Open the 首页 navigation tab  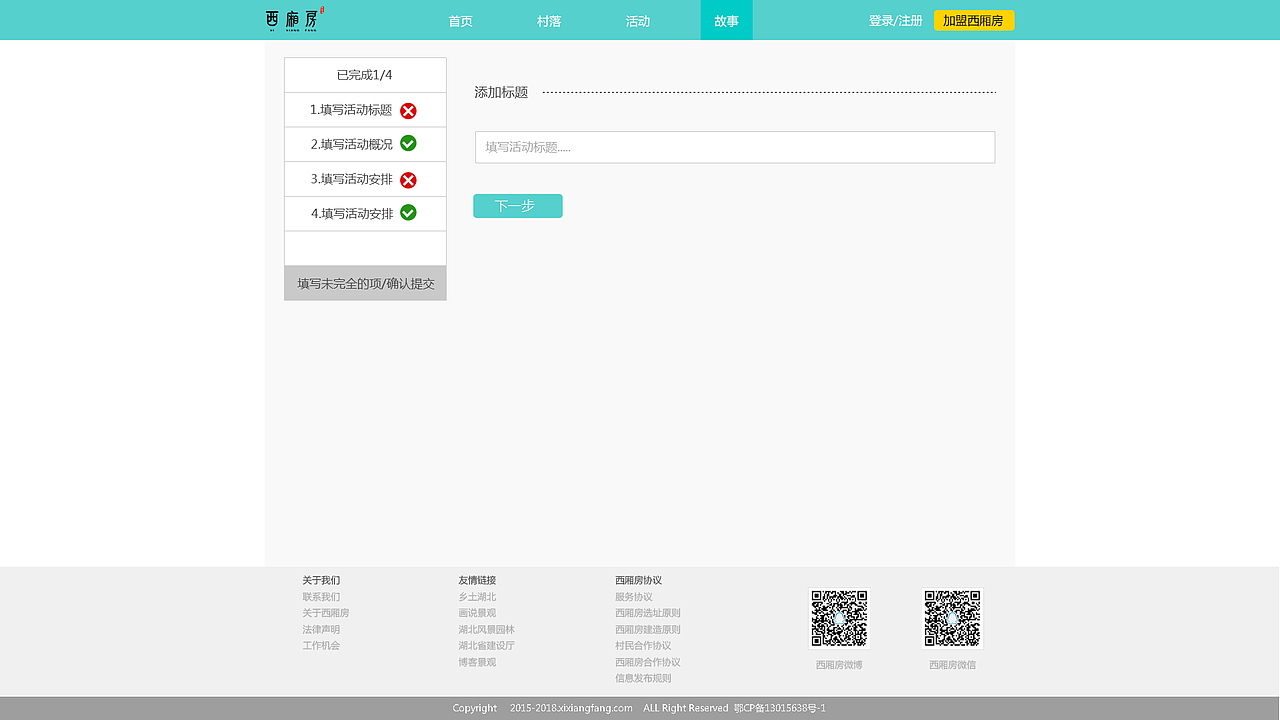point(460,20)
